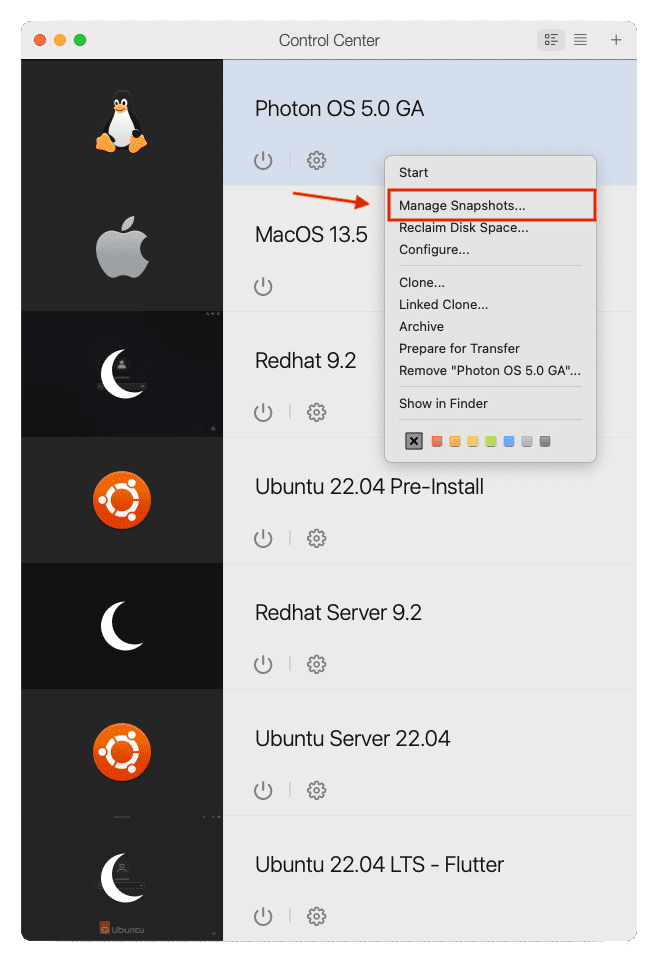The height and width of the screenshot is (962, 656).
Task: Pick the light gray color tag
Action: 527,441
